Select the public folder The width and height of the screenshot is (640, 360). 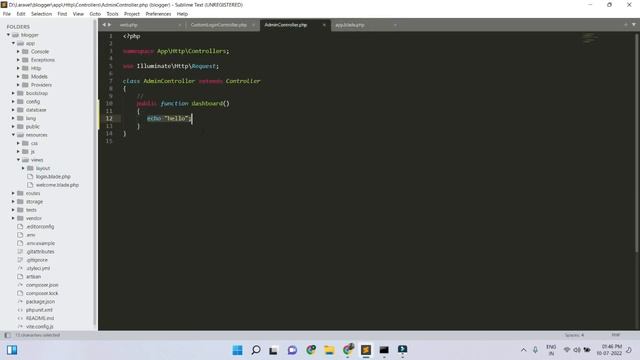[33, 127]
